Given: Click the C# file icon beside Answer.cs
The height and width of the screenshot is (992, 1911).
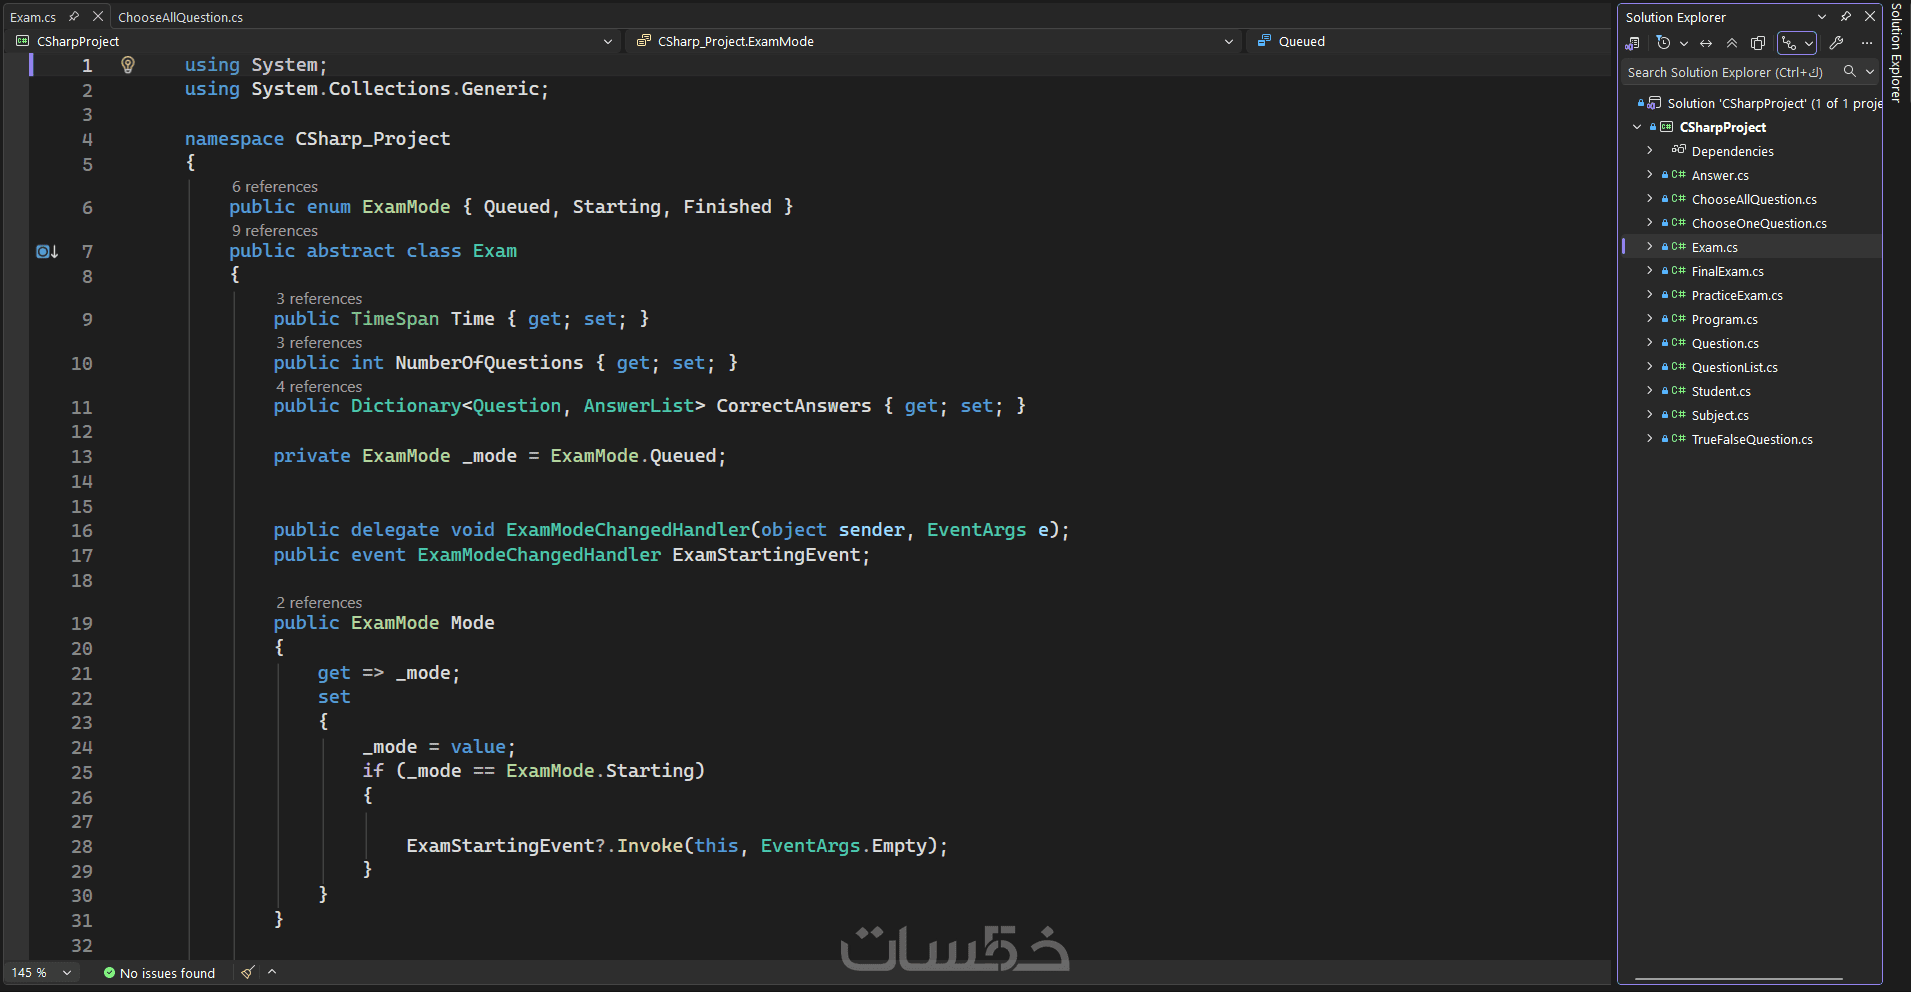Looking at the screenshot, I should [1678, 174].
